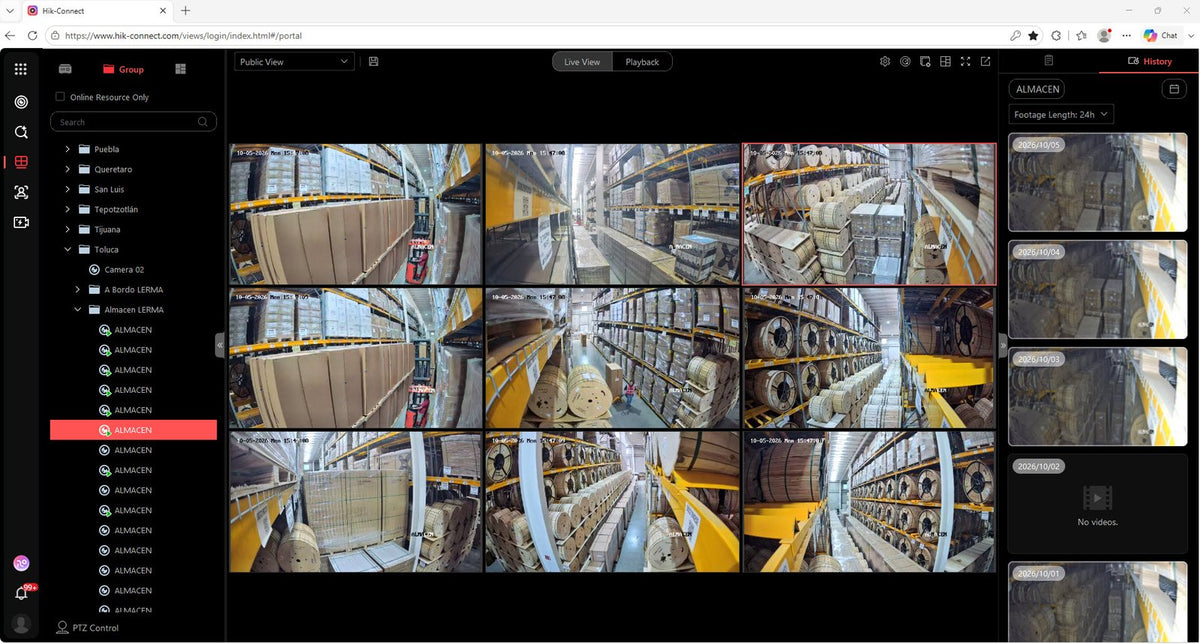The width and height of the screenshot is (1200, 644).
Task: Open the apps grid menu icon
Action: tap(21, 70)
